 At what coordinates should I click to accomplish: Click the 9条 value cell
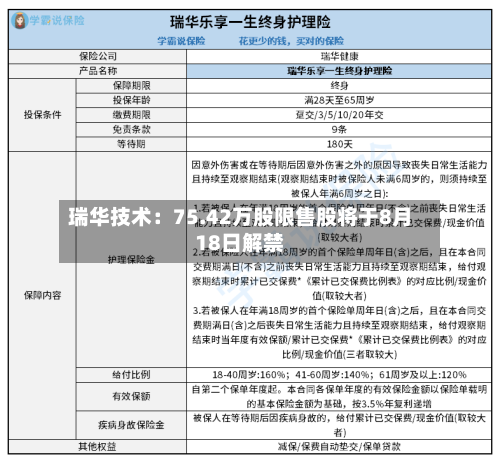pyautogui.click(x=339, y=129)
